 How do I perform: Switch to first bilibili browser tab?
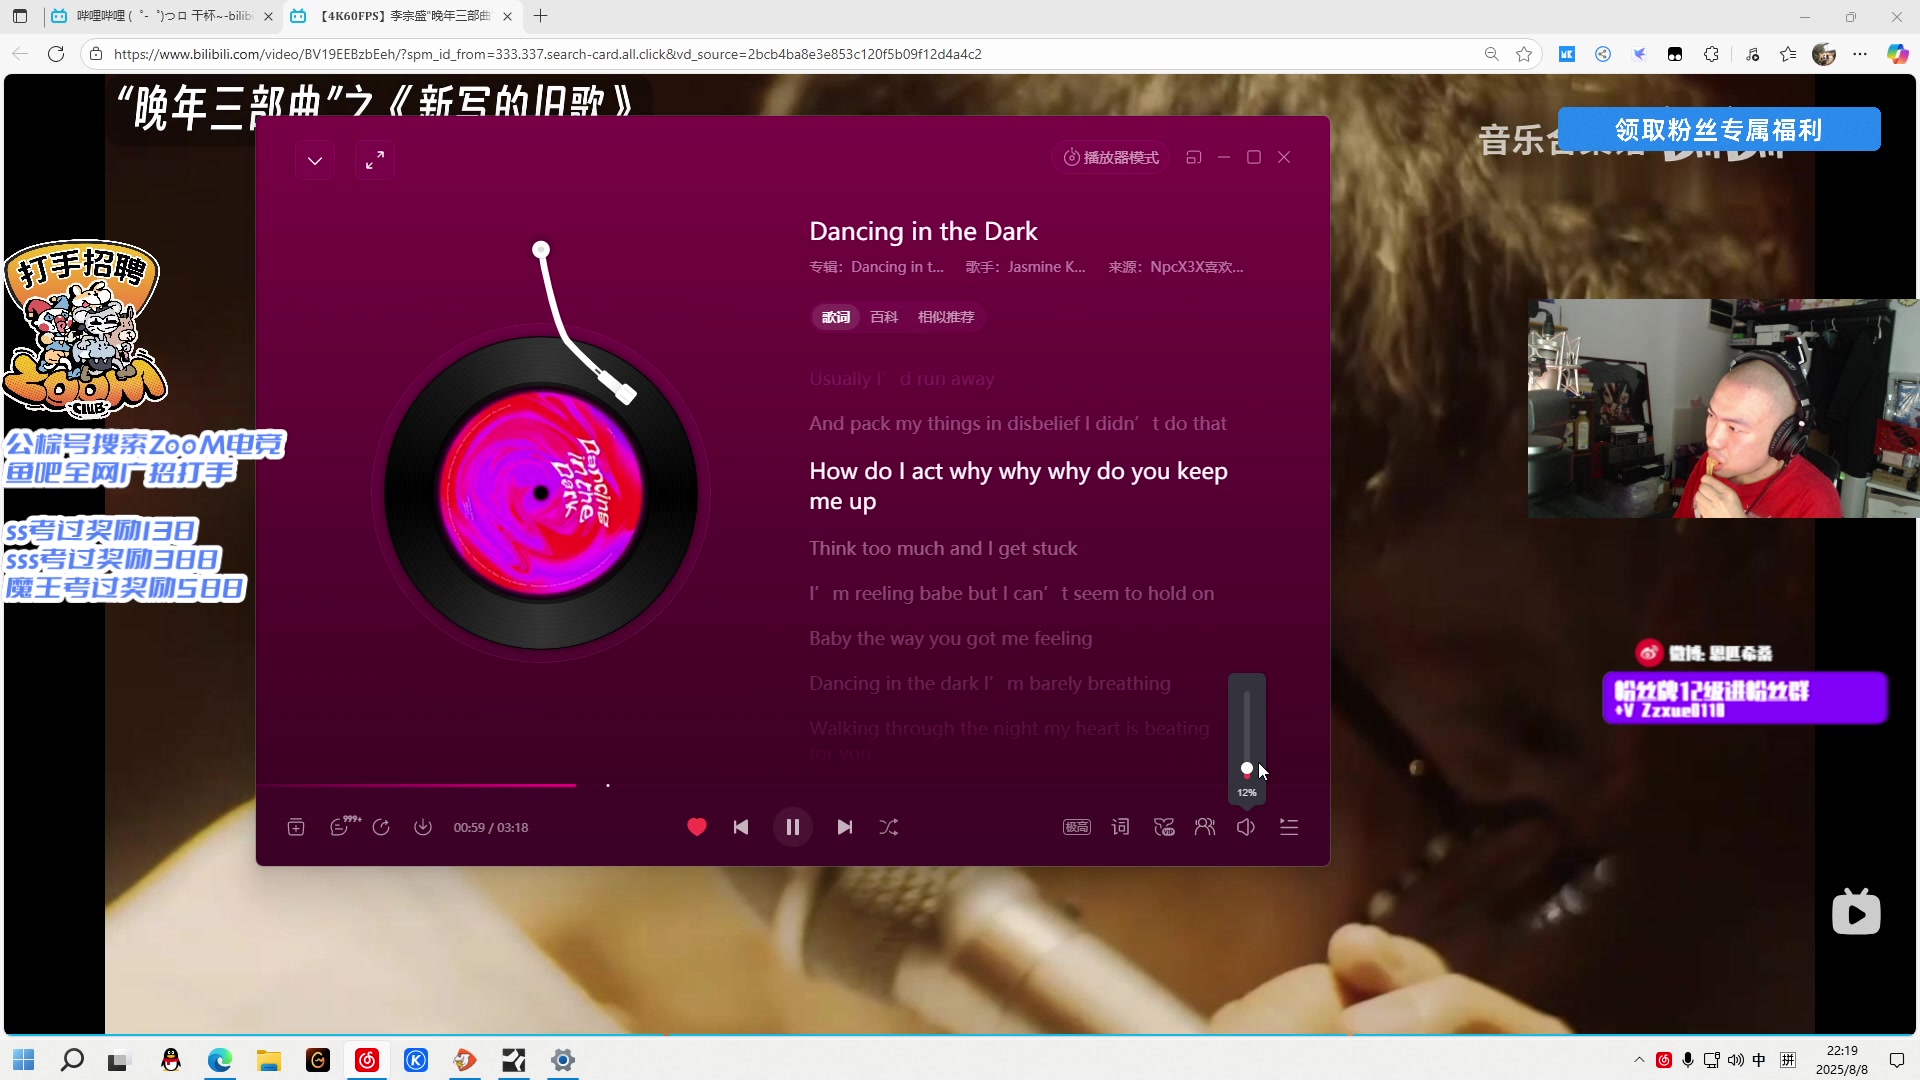[163, 16]
